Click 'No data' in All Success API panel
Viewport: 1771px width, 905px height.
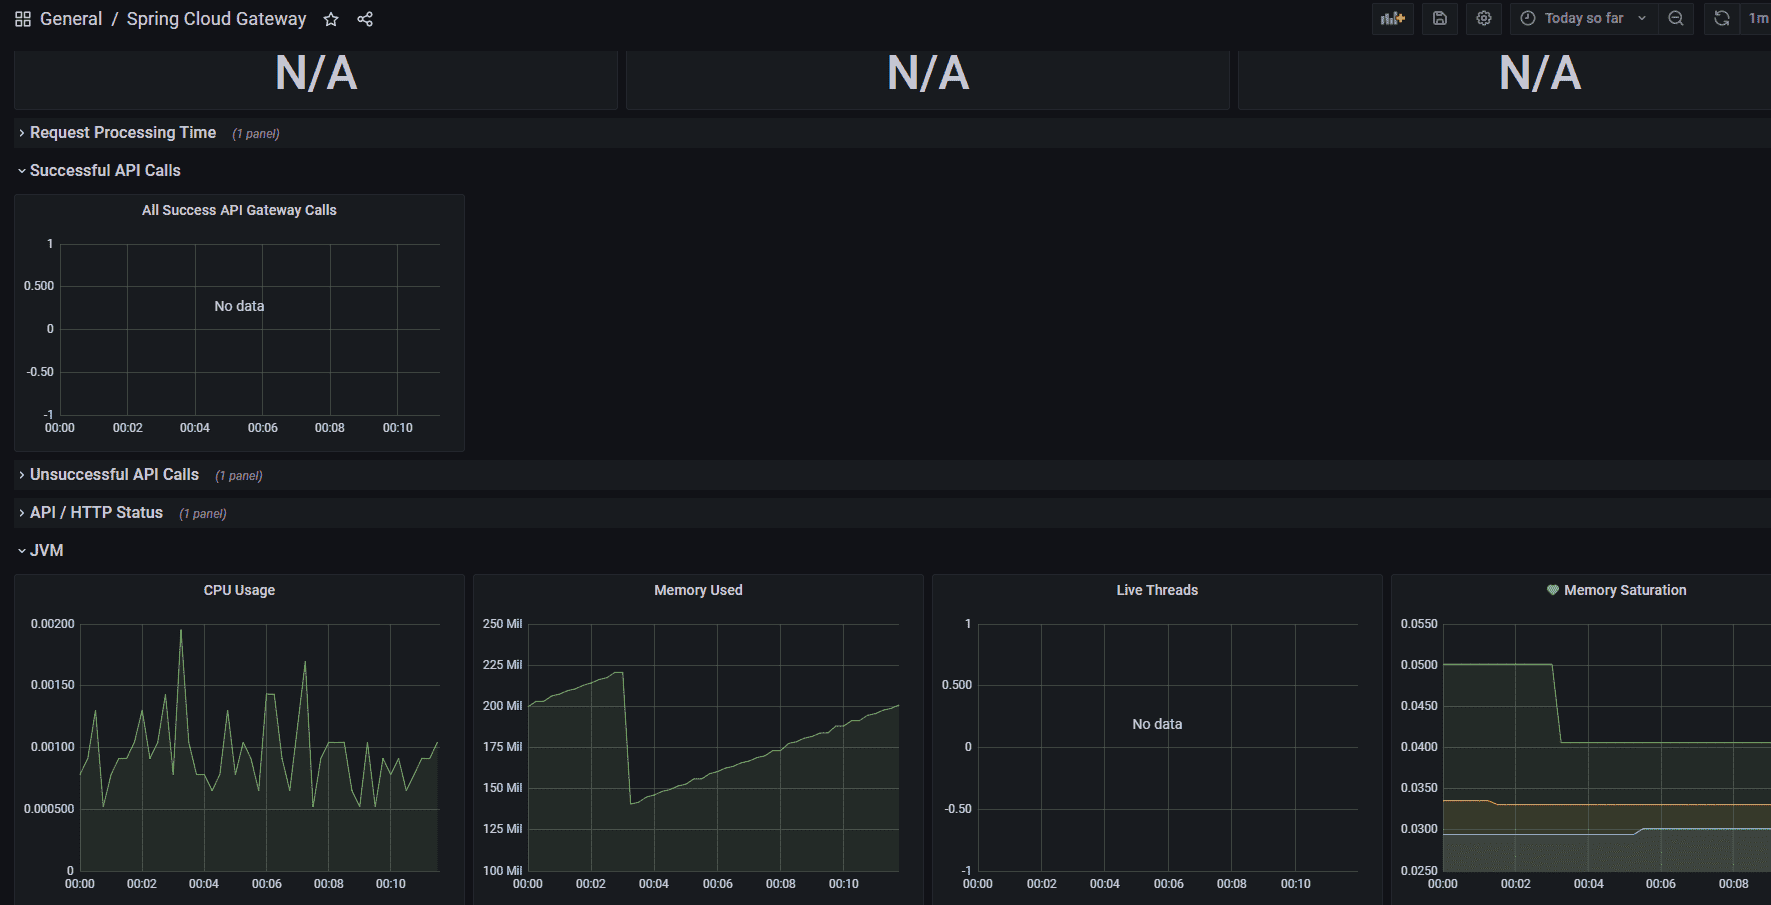click(239, 306)
